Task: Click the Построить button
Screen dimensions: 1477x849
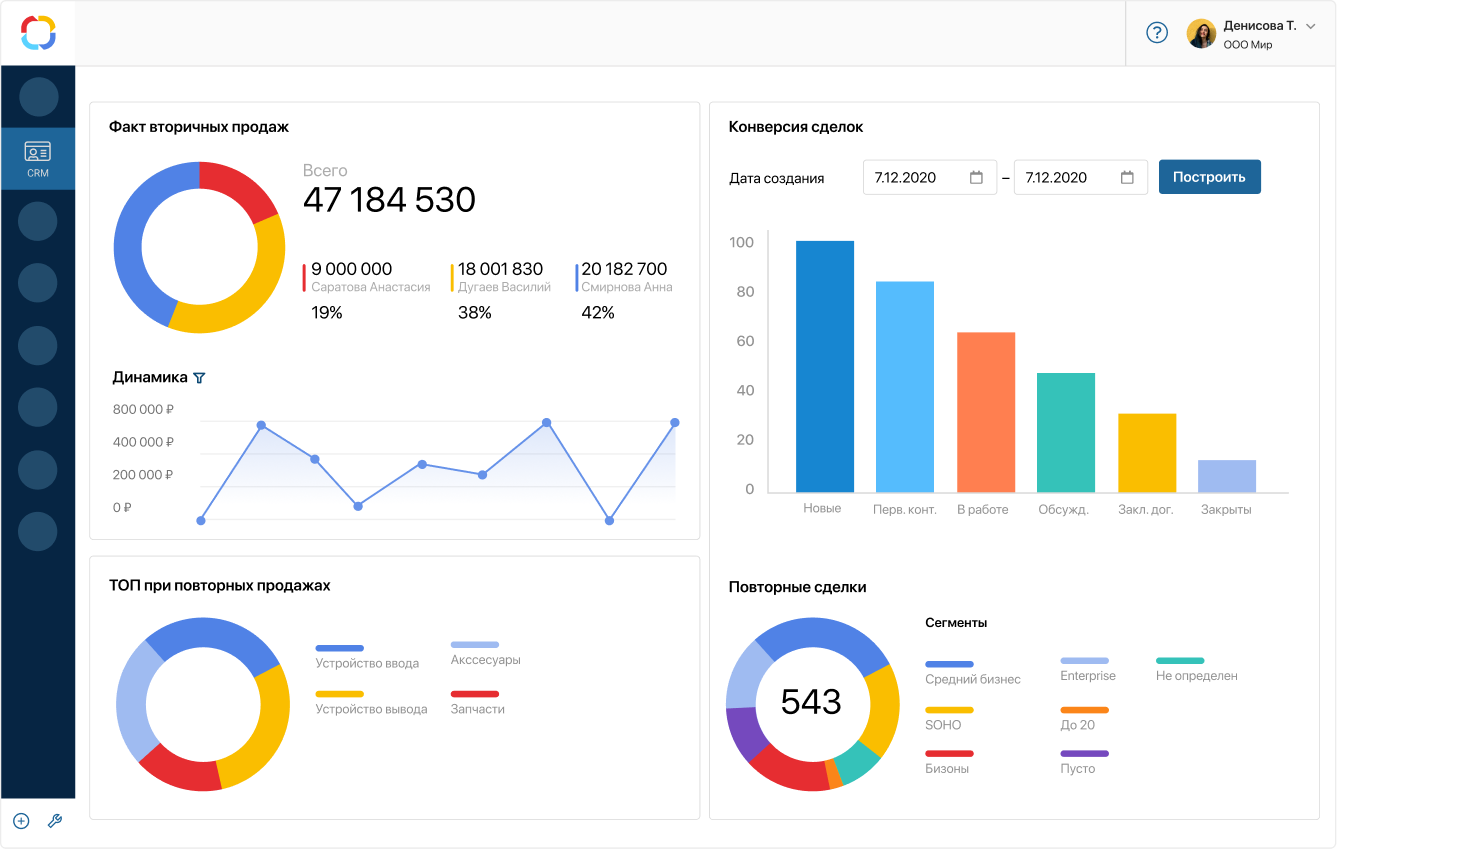Action: point(1209,177)
